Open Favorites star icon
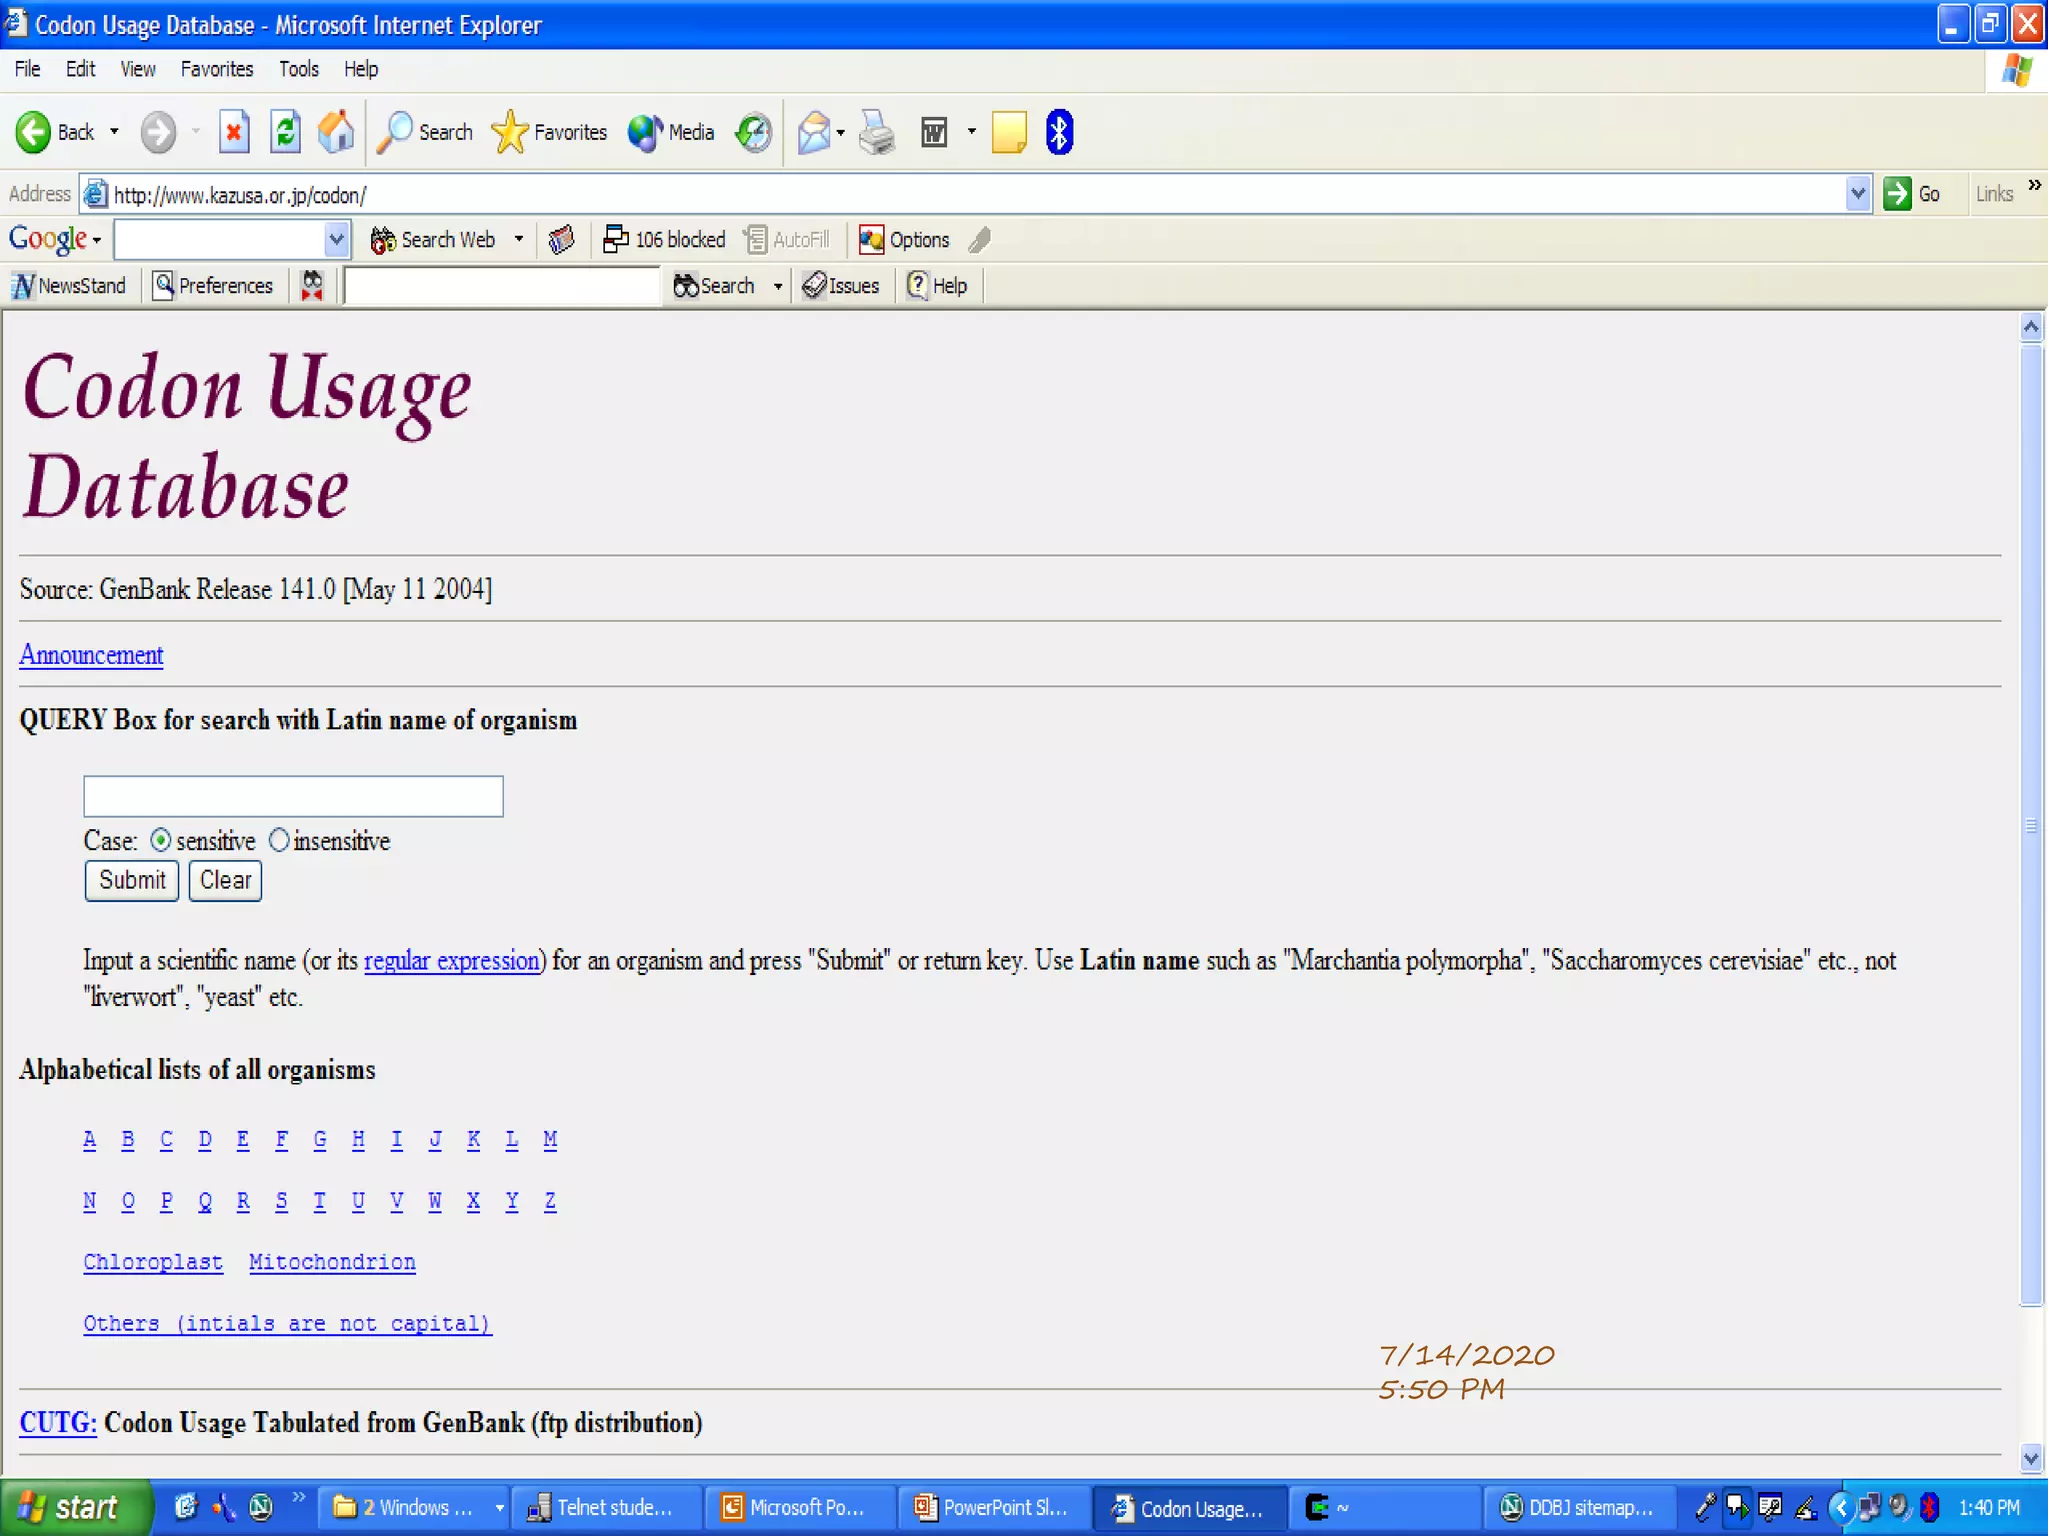 (510, 132)
